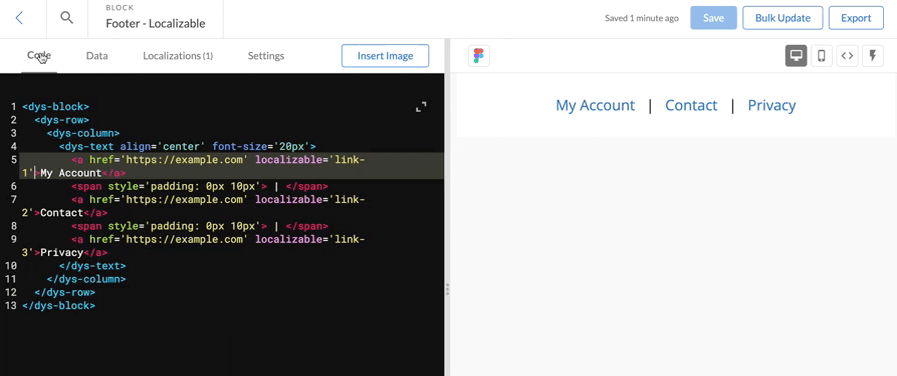Click the Insert Image button
Viewport: 897px width, 376px height.
(x=385, y=56)
